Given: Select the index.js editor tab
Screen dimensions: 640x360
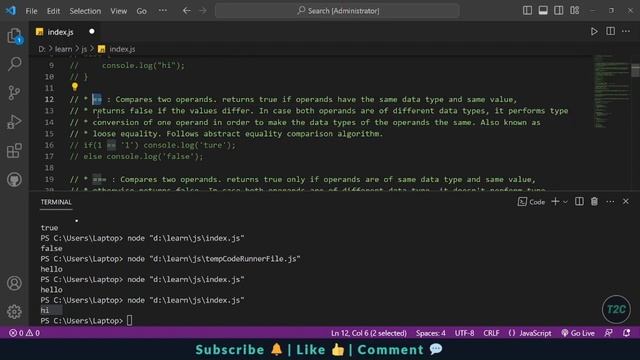Looking at the screenshot, I should tap(60, 32).
